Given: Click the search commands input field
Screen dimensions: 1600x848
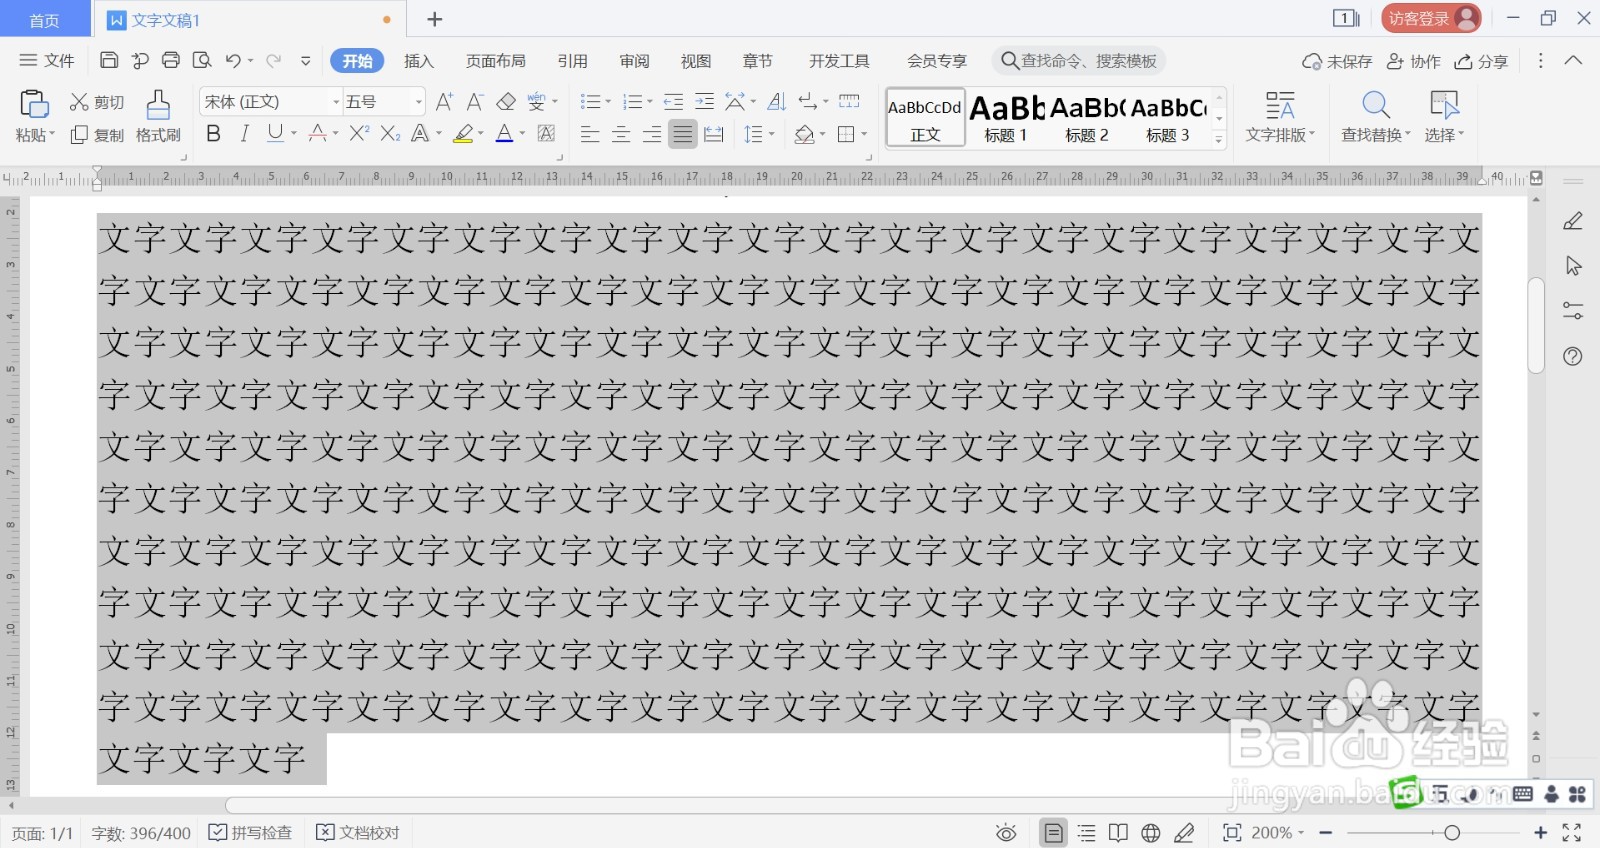Looking at the screenshot, I should click(1079, 61).
